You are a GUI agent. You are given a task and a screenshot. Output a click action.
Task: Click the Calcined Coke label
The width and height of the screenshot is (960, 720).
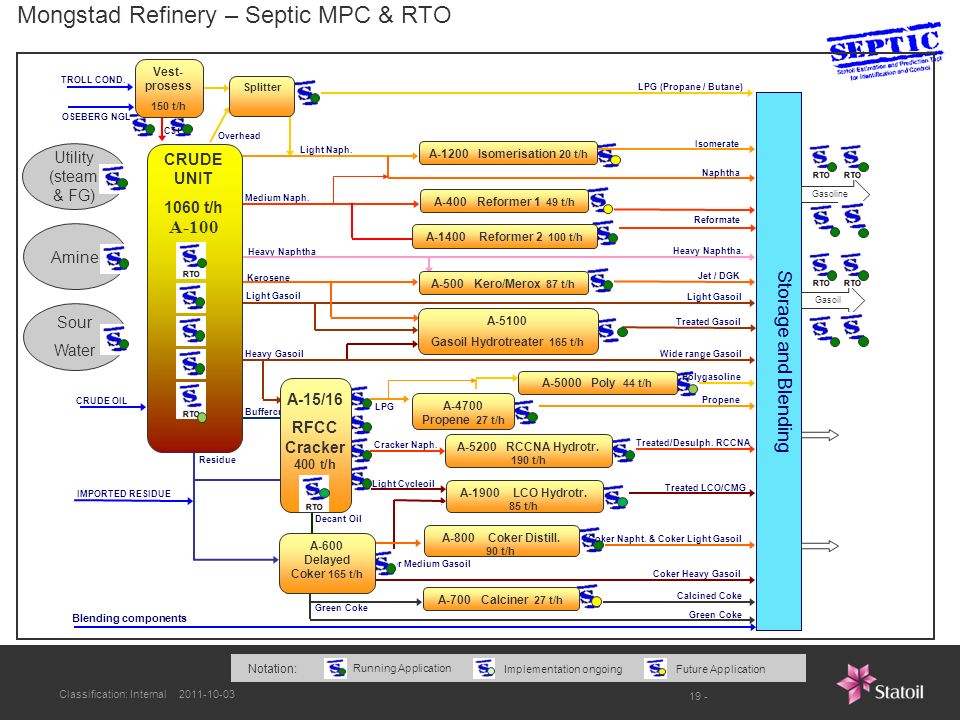pyautogui.click(x=709, y=595)
